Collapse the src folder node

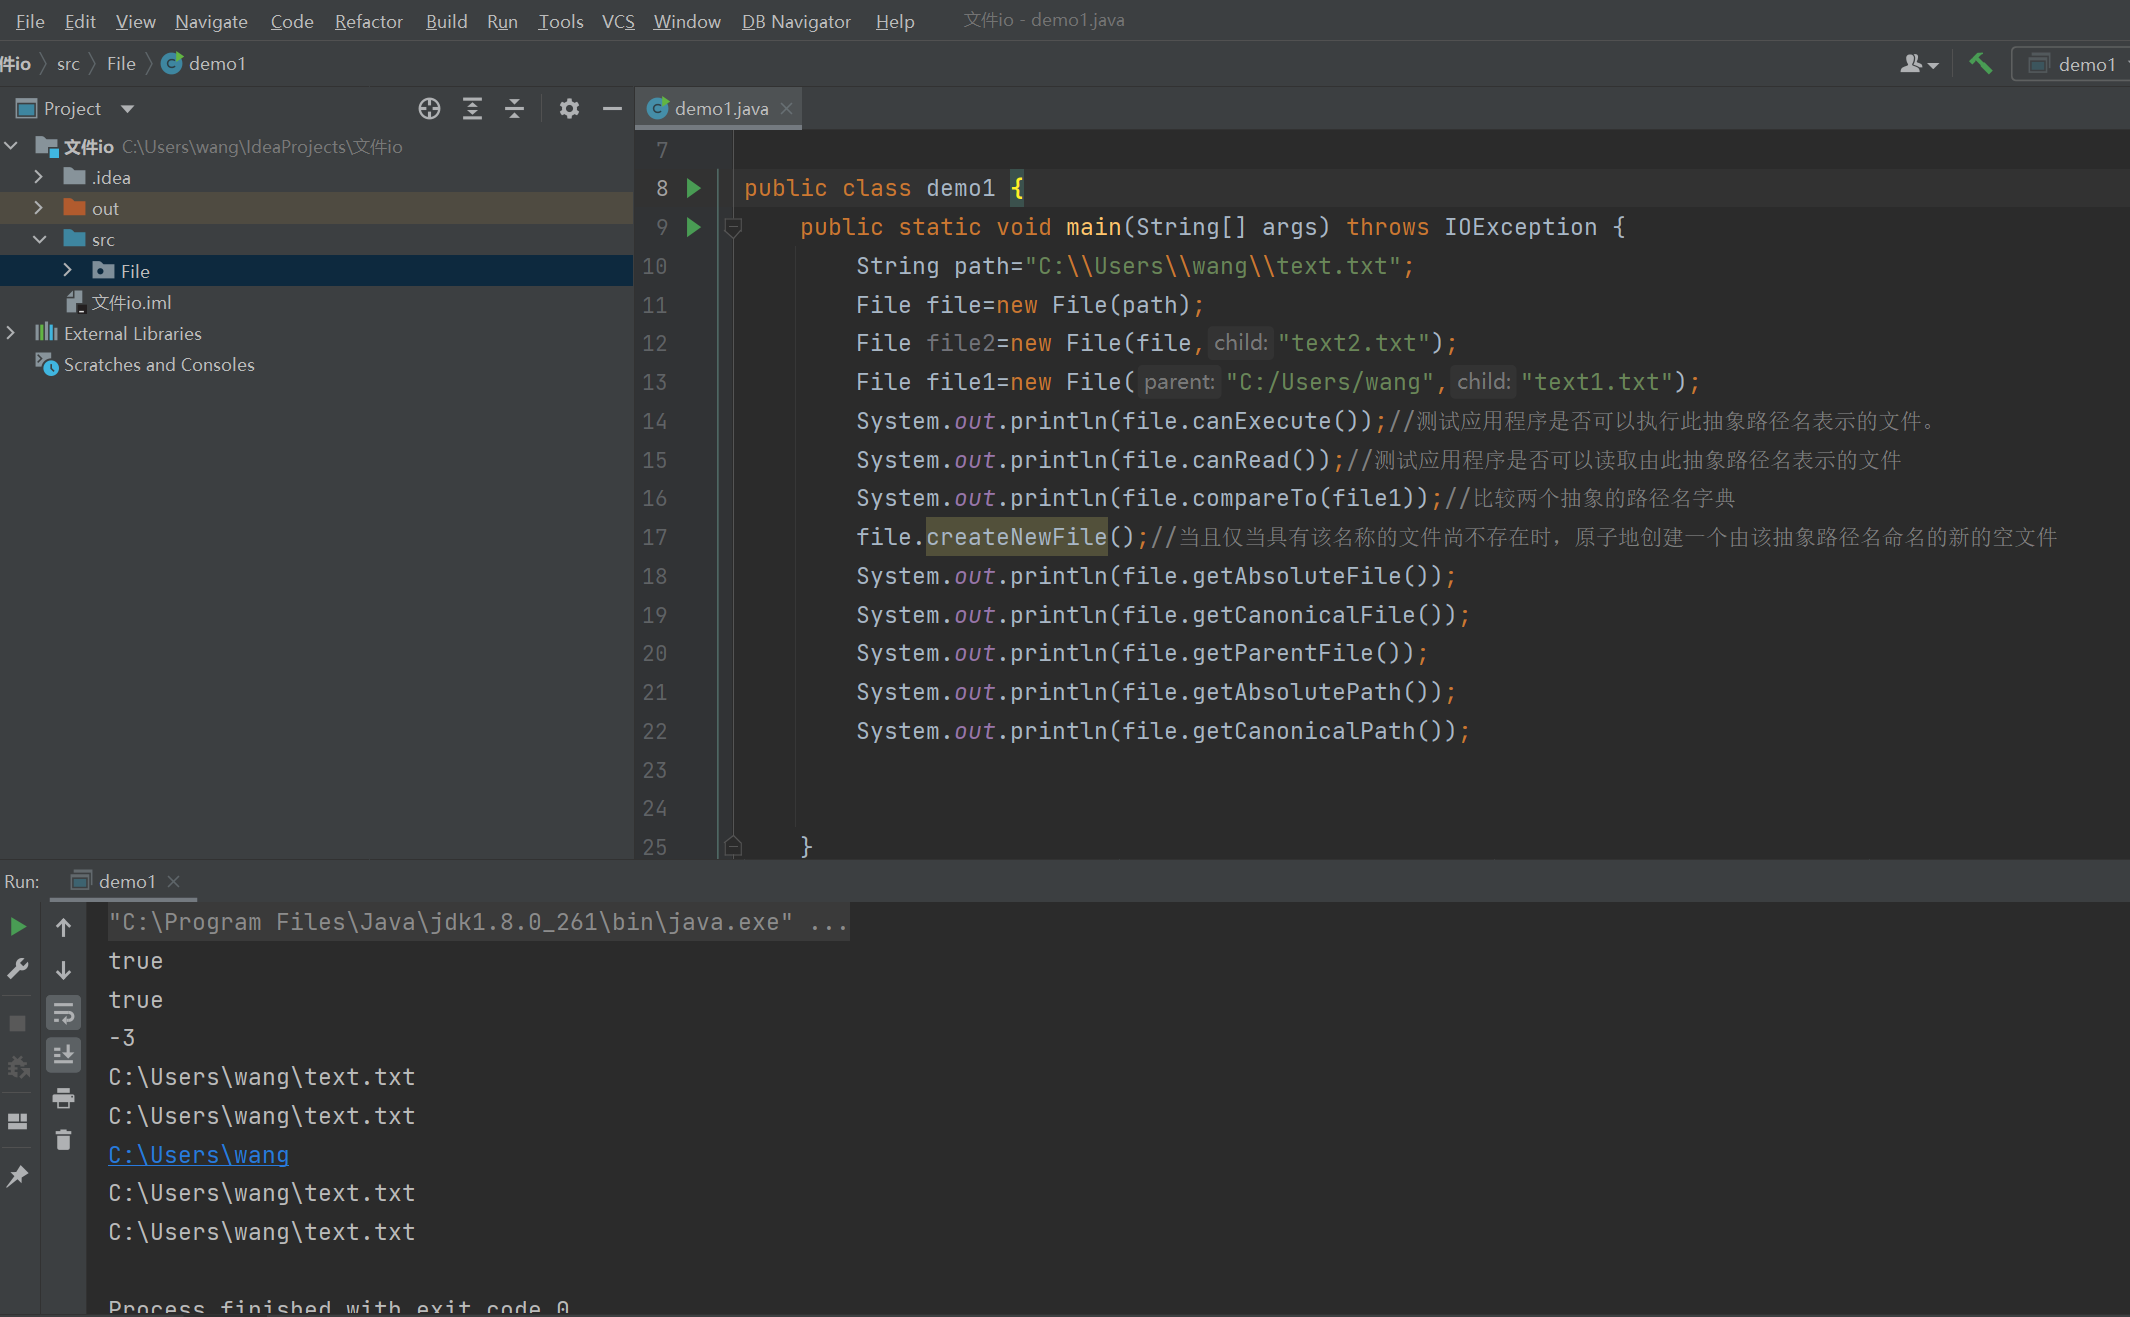[39, 239]
